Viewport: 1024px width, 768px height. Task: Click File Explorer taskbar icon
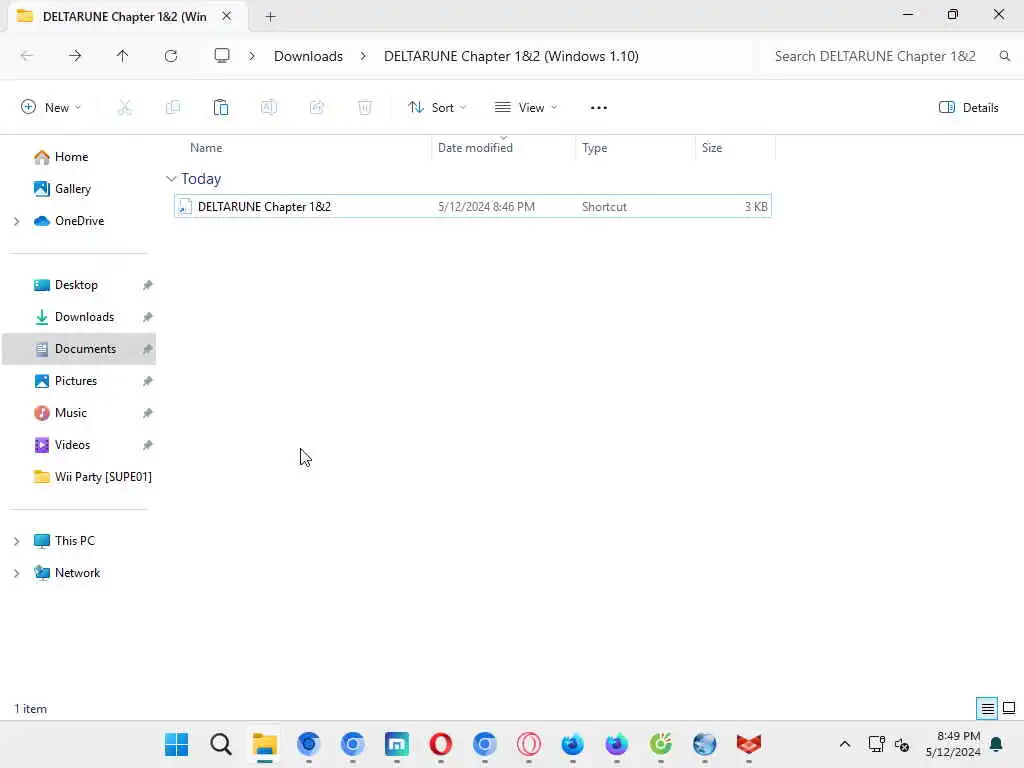point(264,744)
